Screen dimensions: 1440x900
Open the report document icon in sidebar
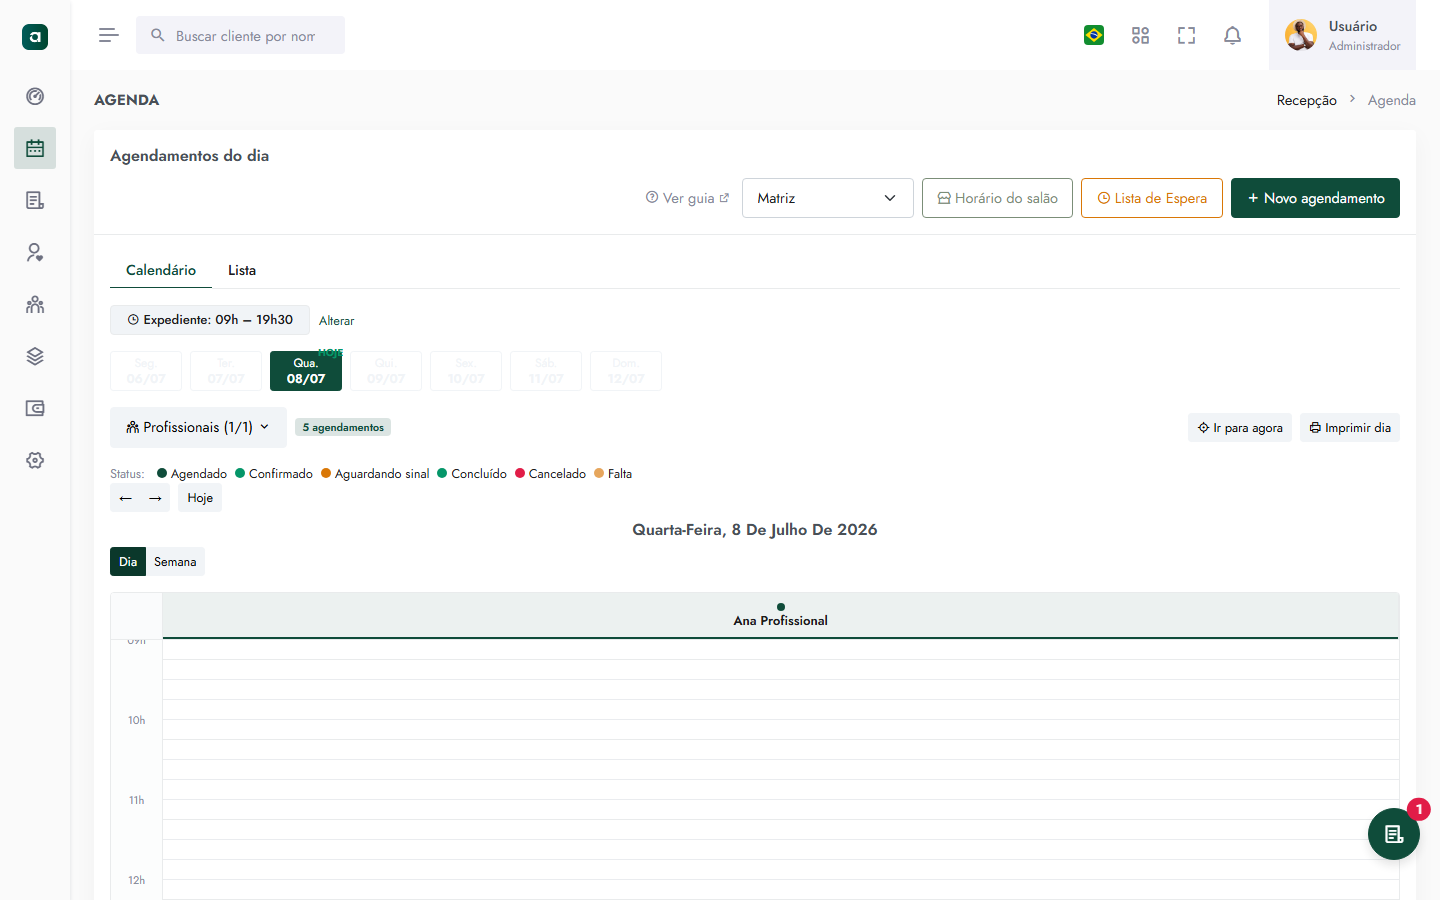(x=35, y=200)
